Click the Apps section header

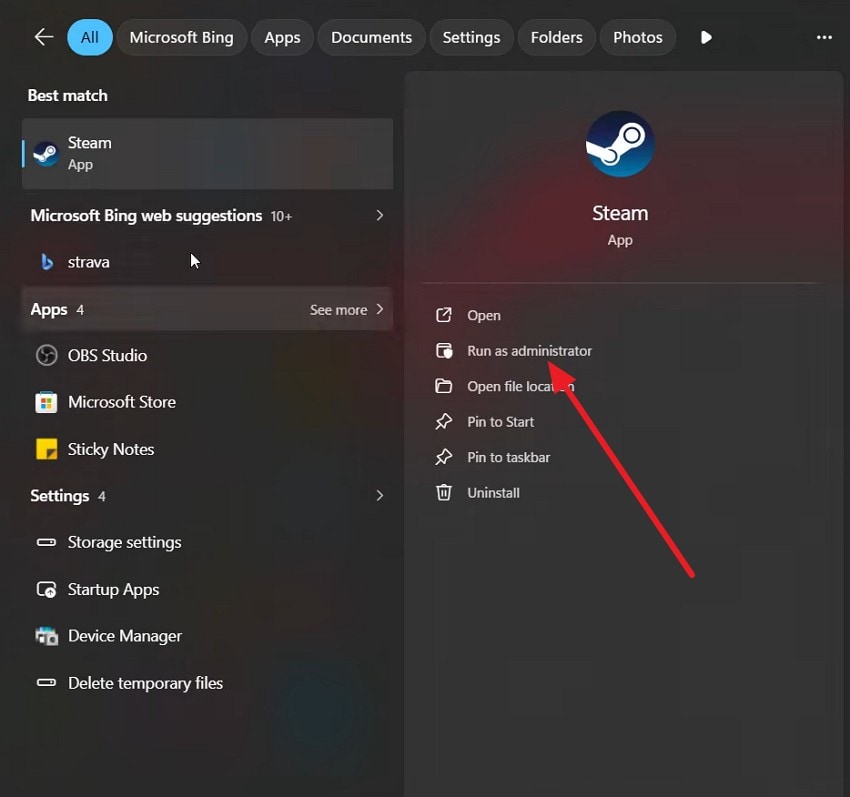point(49,310)
